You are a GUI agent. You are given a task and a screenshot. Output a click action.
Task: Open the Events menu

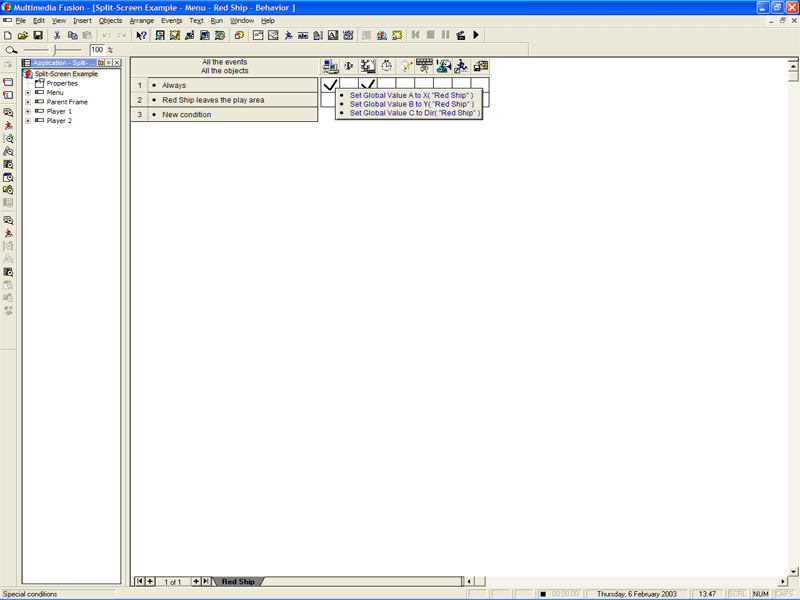click(171, 20)
